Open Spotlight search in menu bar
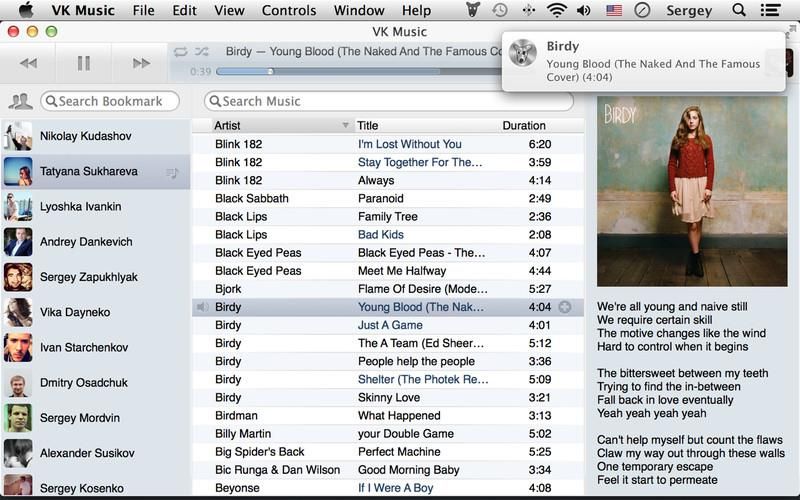This screenshot has width=800, height=500. point(739,11)
